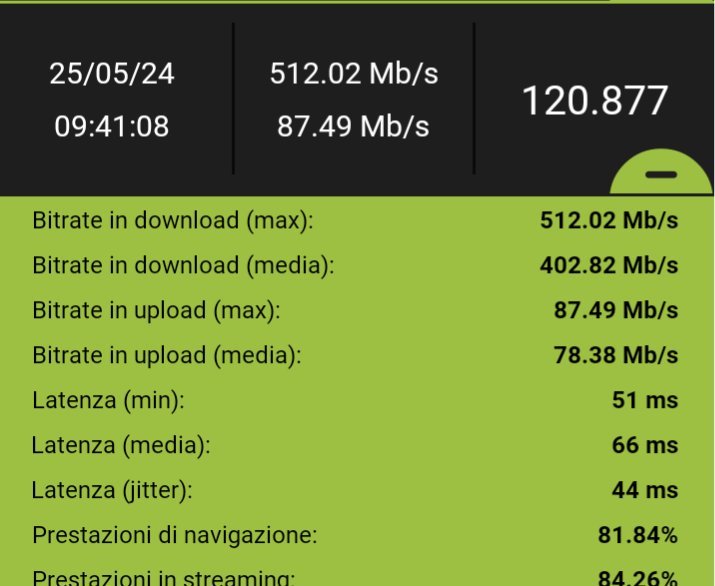The height and width of the screenshot is (586, 715).
Task: Select the Latenza (media) row label
Action: 118,445
